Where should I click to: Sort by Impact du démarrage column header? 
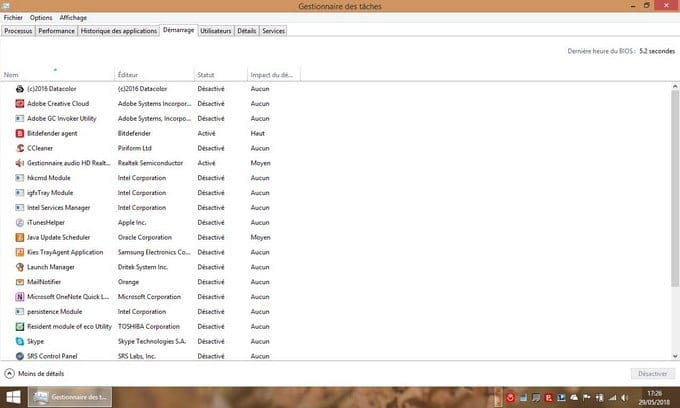click(x=274, y=75)
